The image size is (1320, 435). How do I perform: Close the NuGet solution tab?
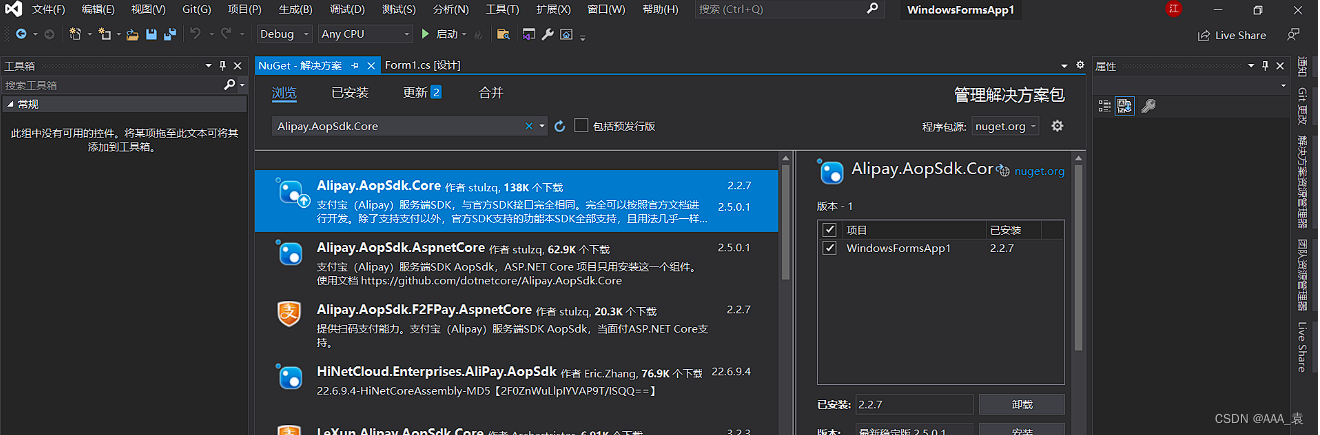pos(372,65)
